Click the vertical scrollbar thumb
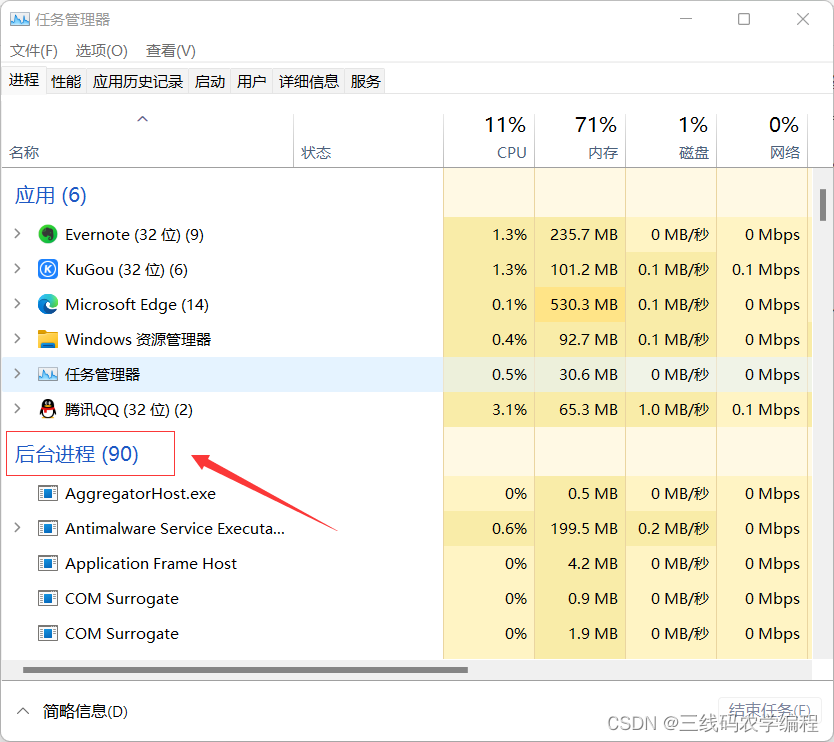Image resolution: width=834 pixels, height=742 pixels. click(x=823, y=205)
